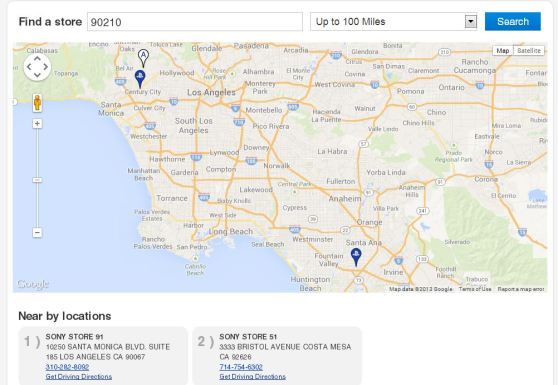Pan the map down with arrow
The height and width of the screenshot is (385, 558).
click(37, 75)
